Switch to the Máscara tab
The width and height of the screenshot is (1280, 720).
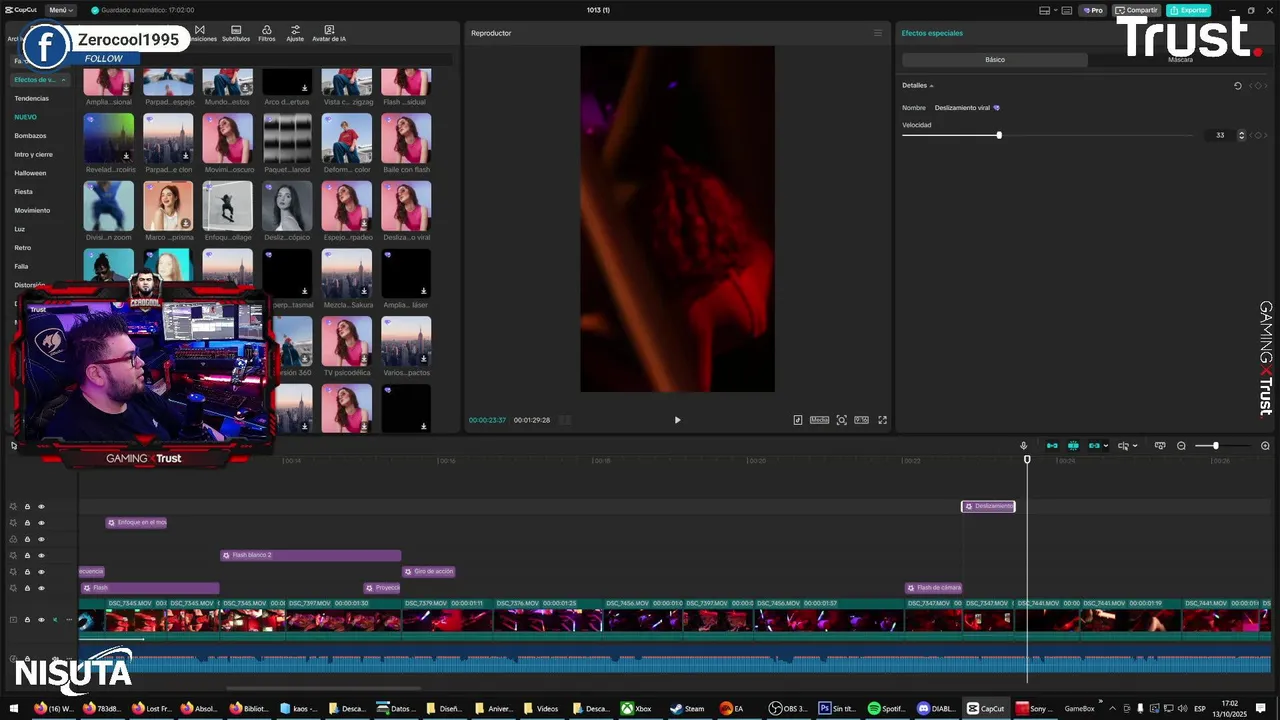(1180, 60)
